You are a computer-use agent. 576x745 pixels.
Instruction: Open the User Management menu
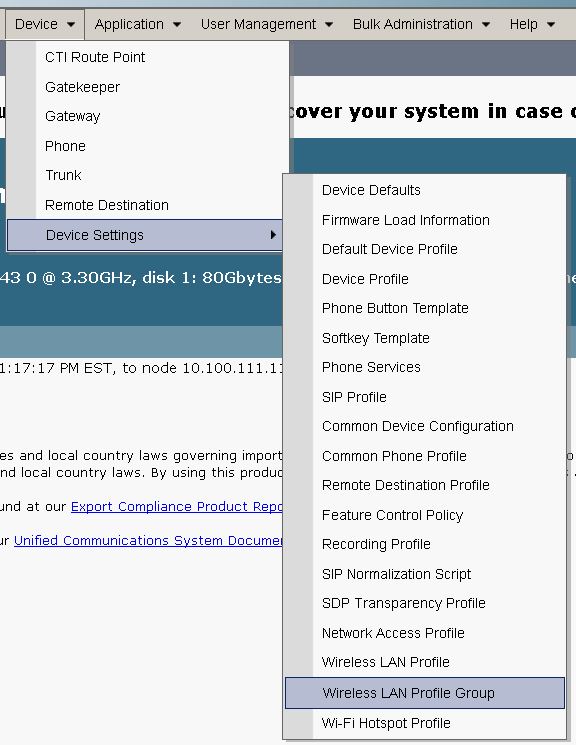(x=266, y=24)
